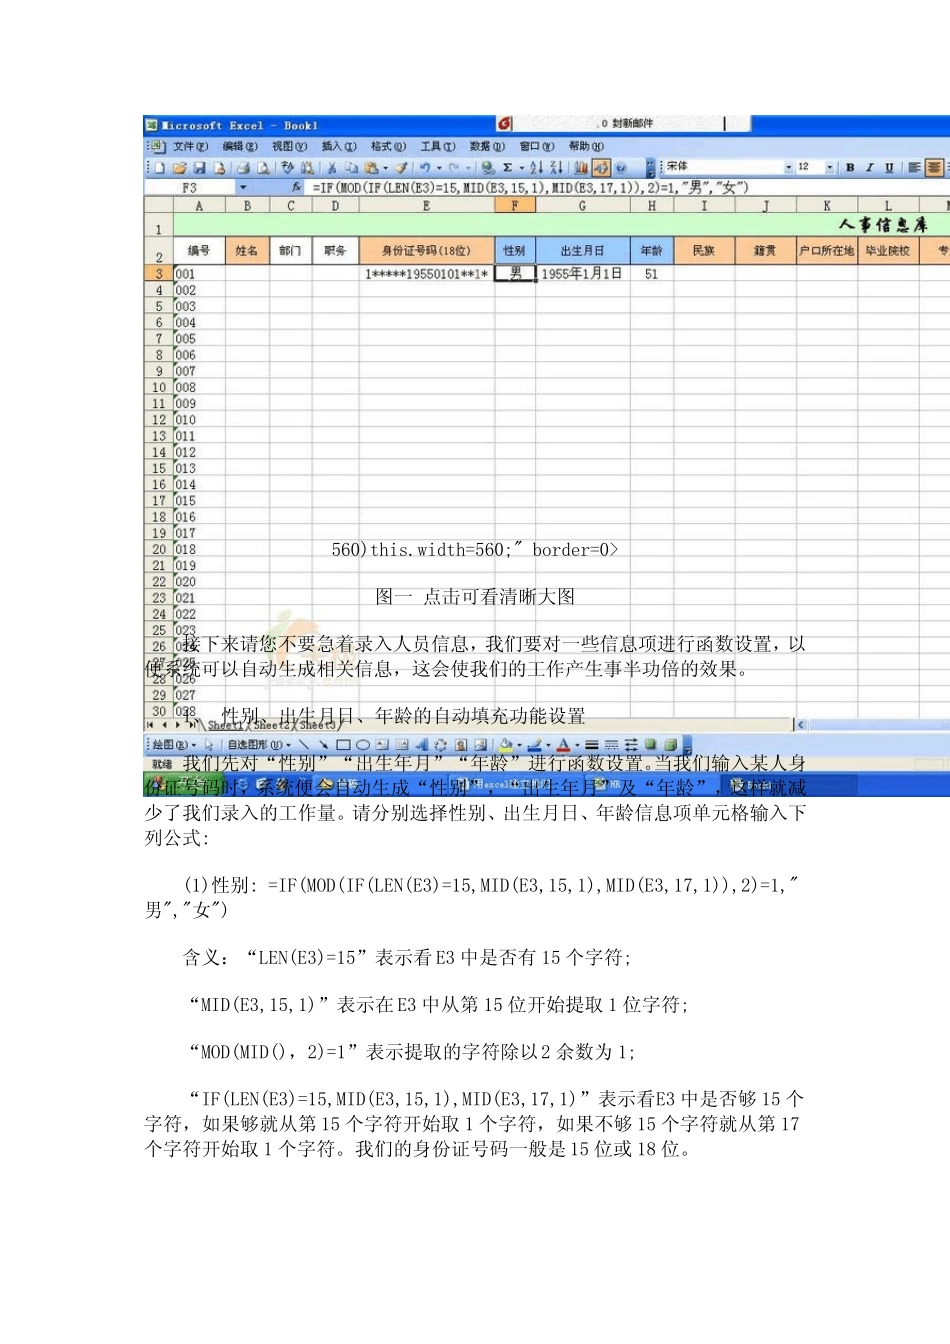Open the 绘图 Draw menu dropdown
Screen dimensions: 950x1344
[x=174, y=744]
